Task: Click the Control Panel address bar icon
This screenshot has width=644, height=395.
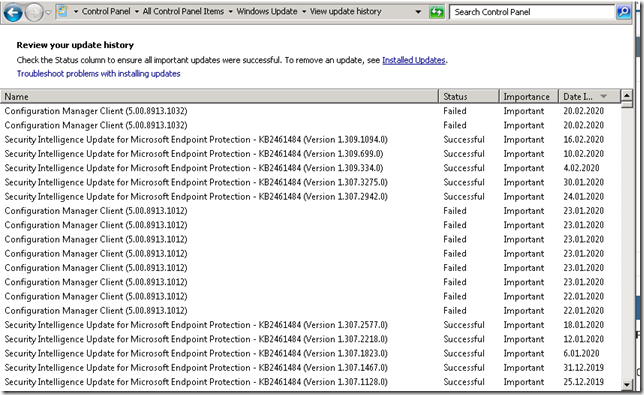Action: pos(62,11)
